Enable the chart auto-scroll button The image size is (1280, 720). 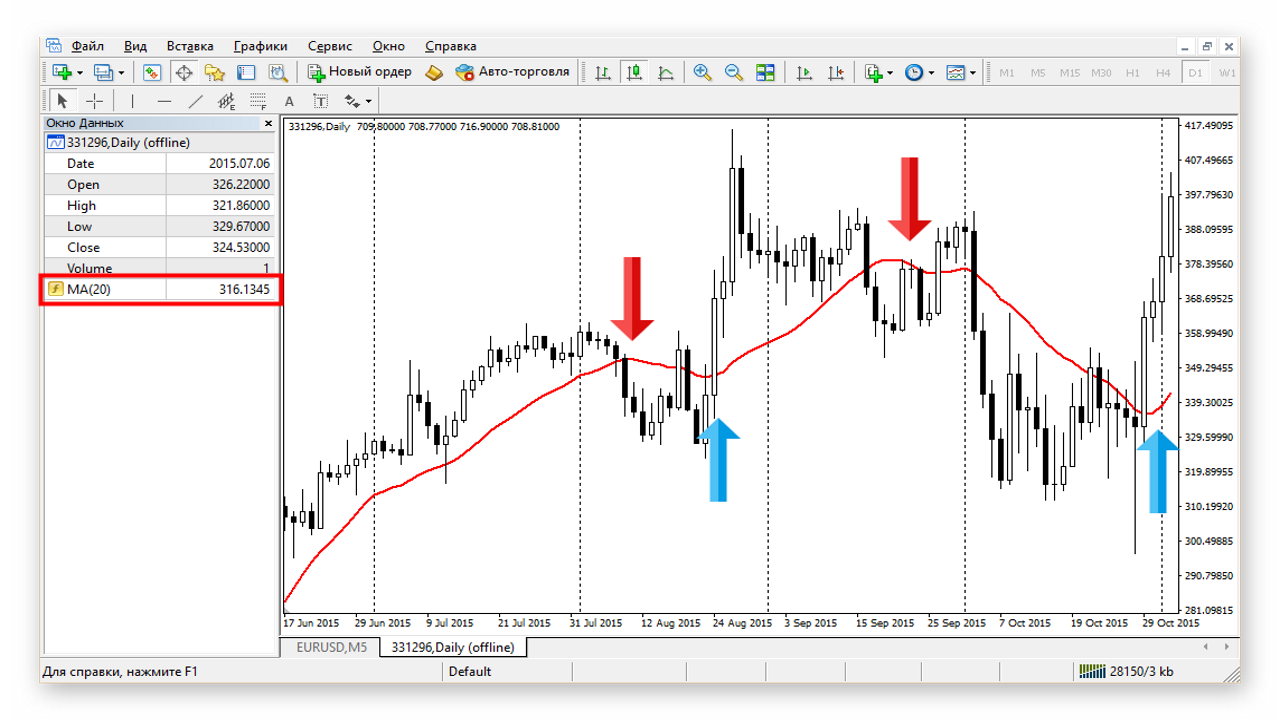coord(804,72)
